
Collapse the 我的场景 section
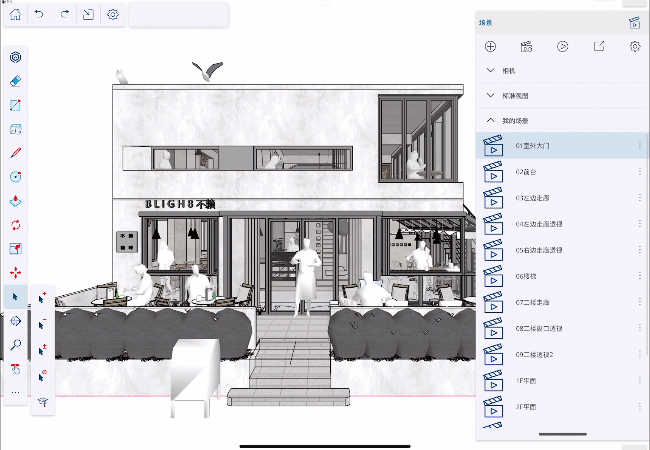coord(490,121)
